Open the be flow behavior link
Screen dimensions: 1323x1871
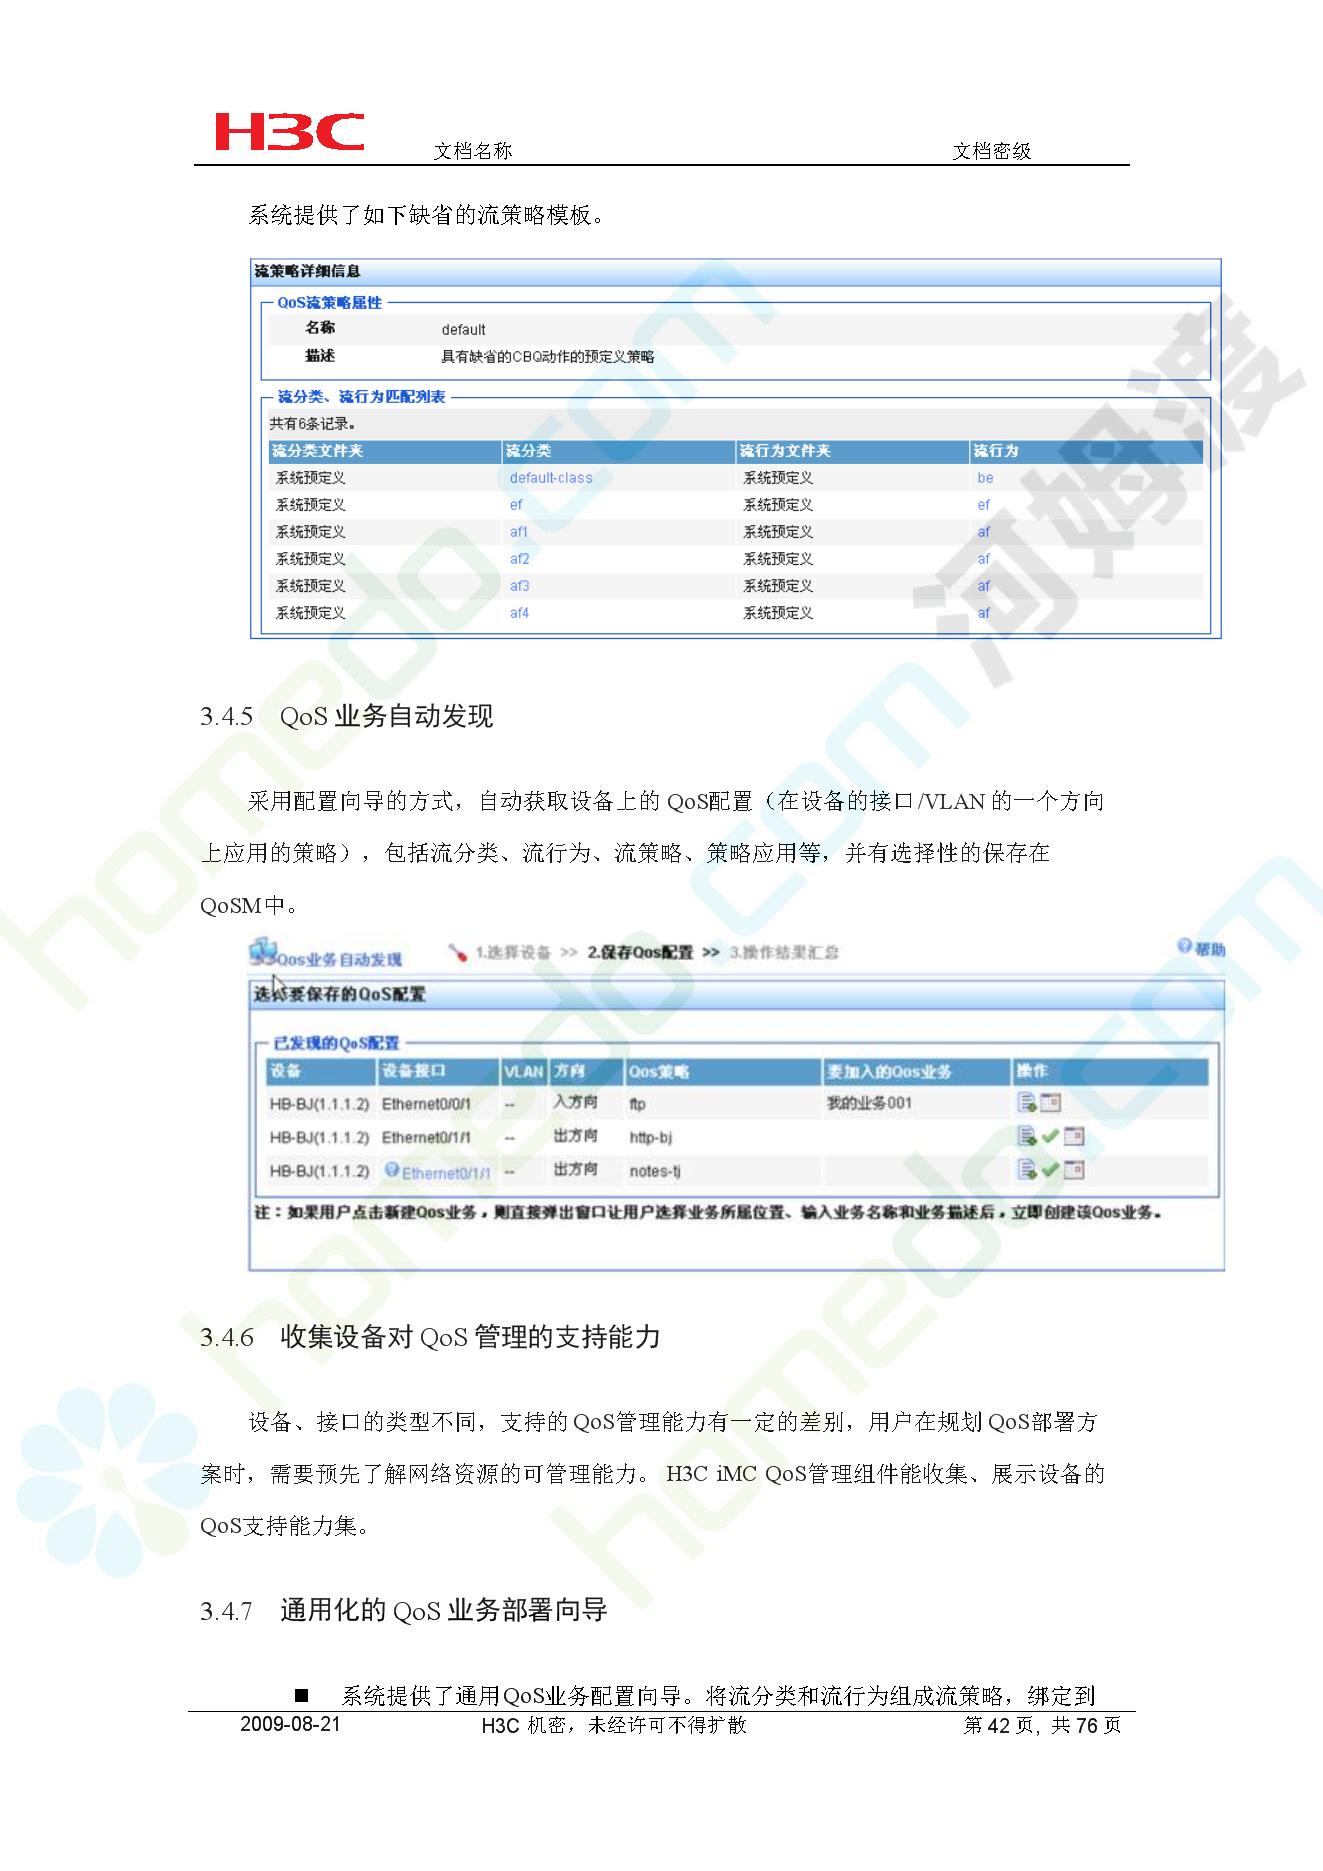point(985,478)
